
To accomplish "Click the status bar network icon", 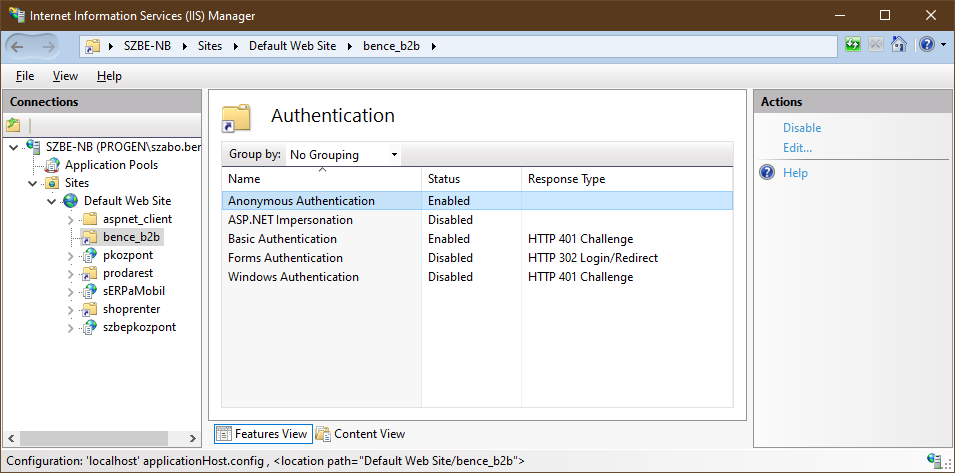I will coord(935,461).
